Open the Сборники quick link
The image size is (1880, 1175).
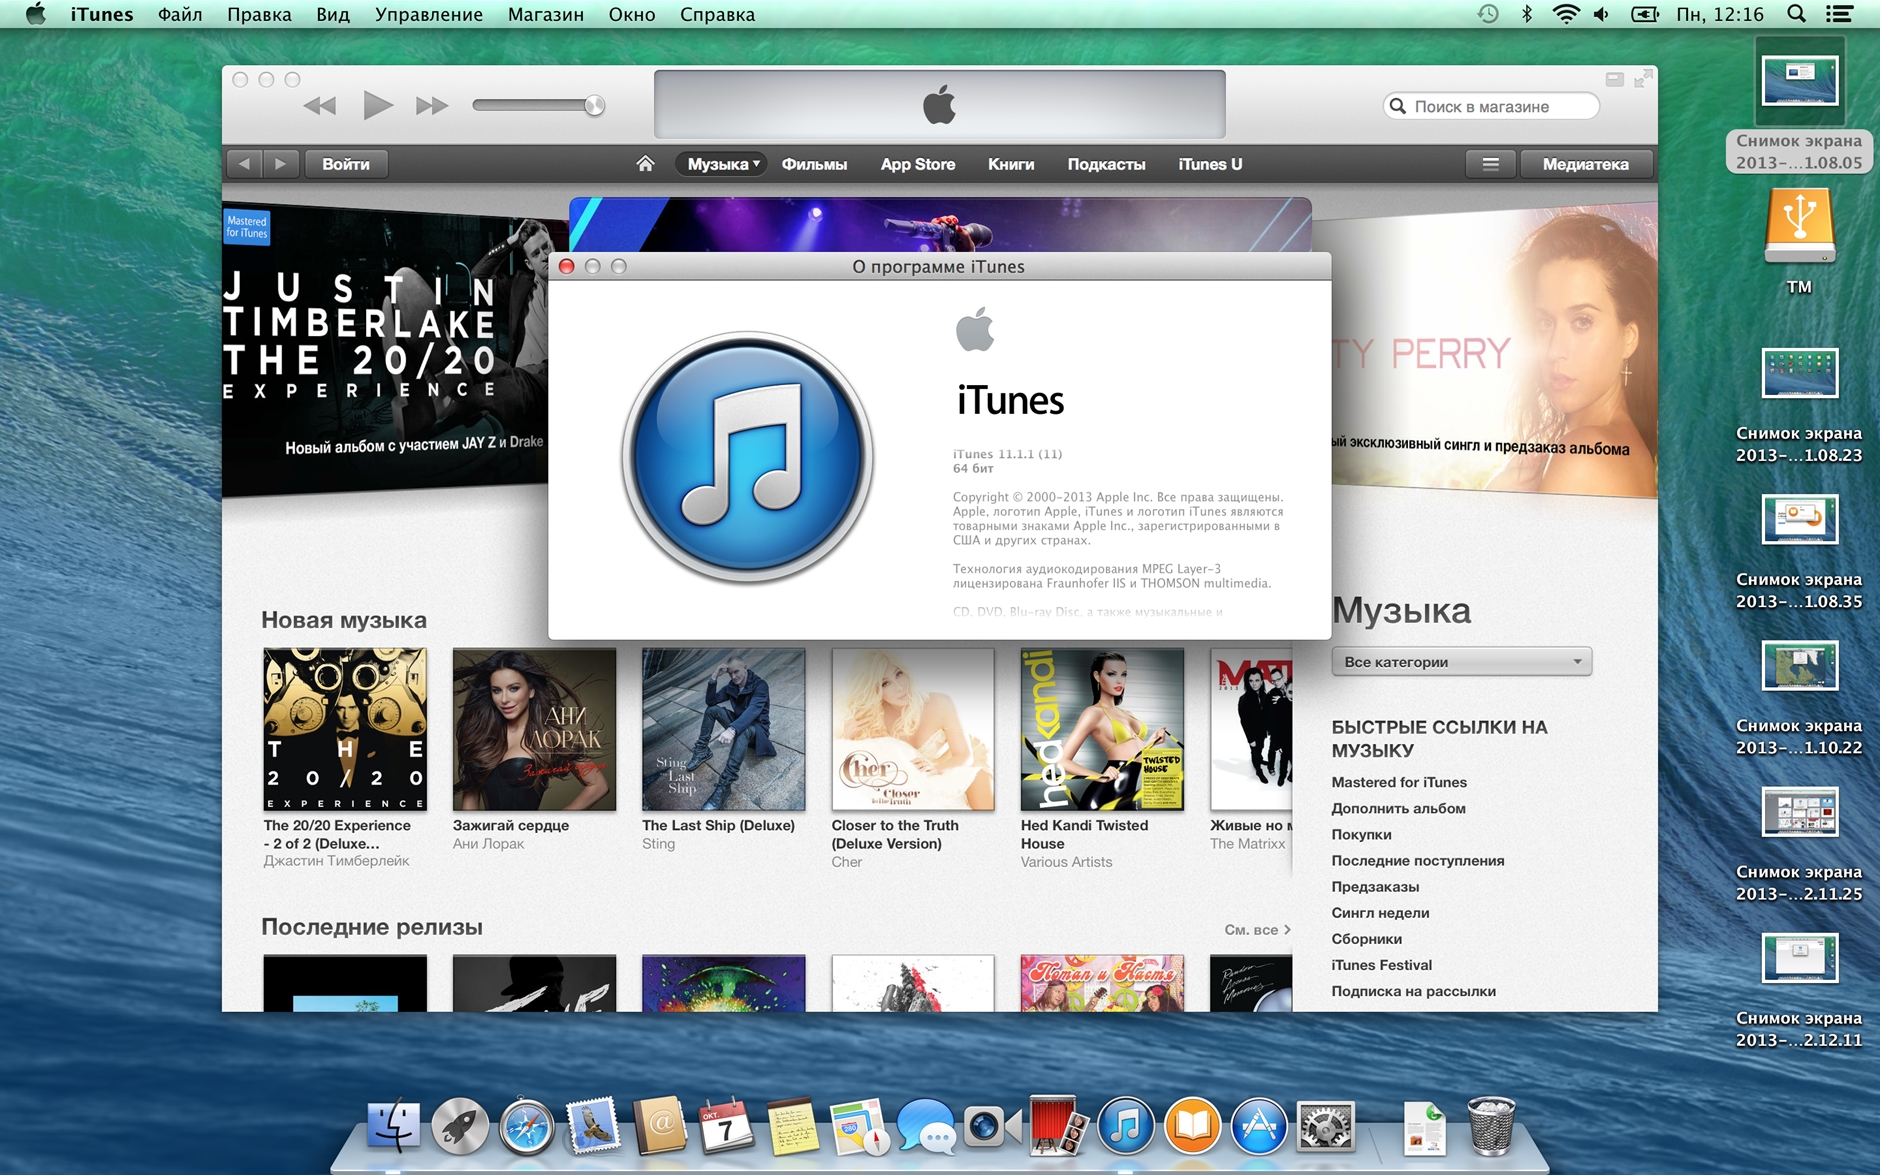click(x=1366, y=938)
